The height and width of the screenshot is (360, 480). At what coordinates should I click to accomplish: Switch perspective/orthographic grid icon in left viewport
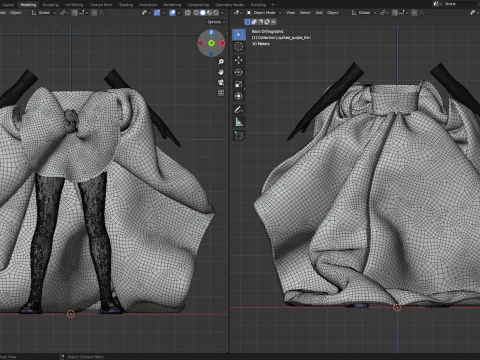(x=221, y=93)
